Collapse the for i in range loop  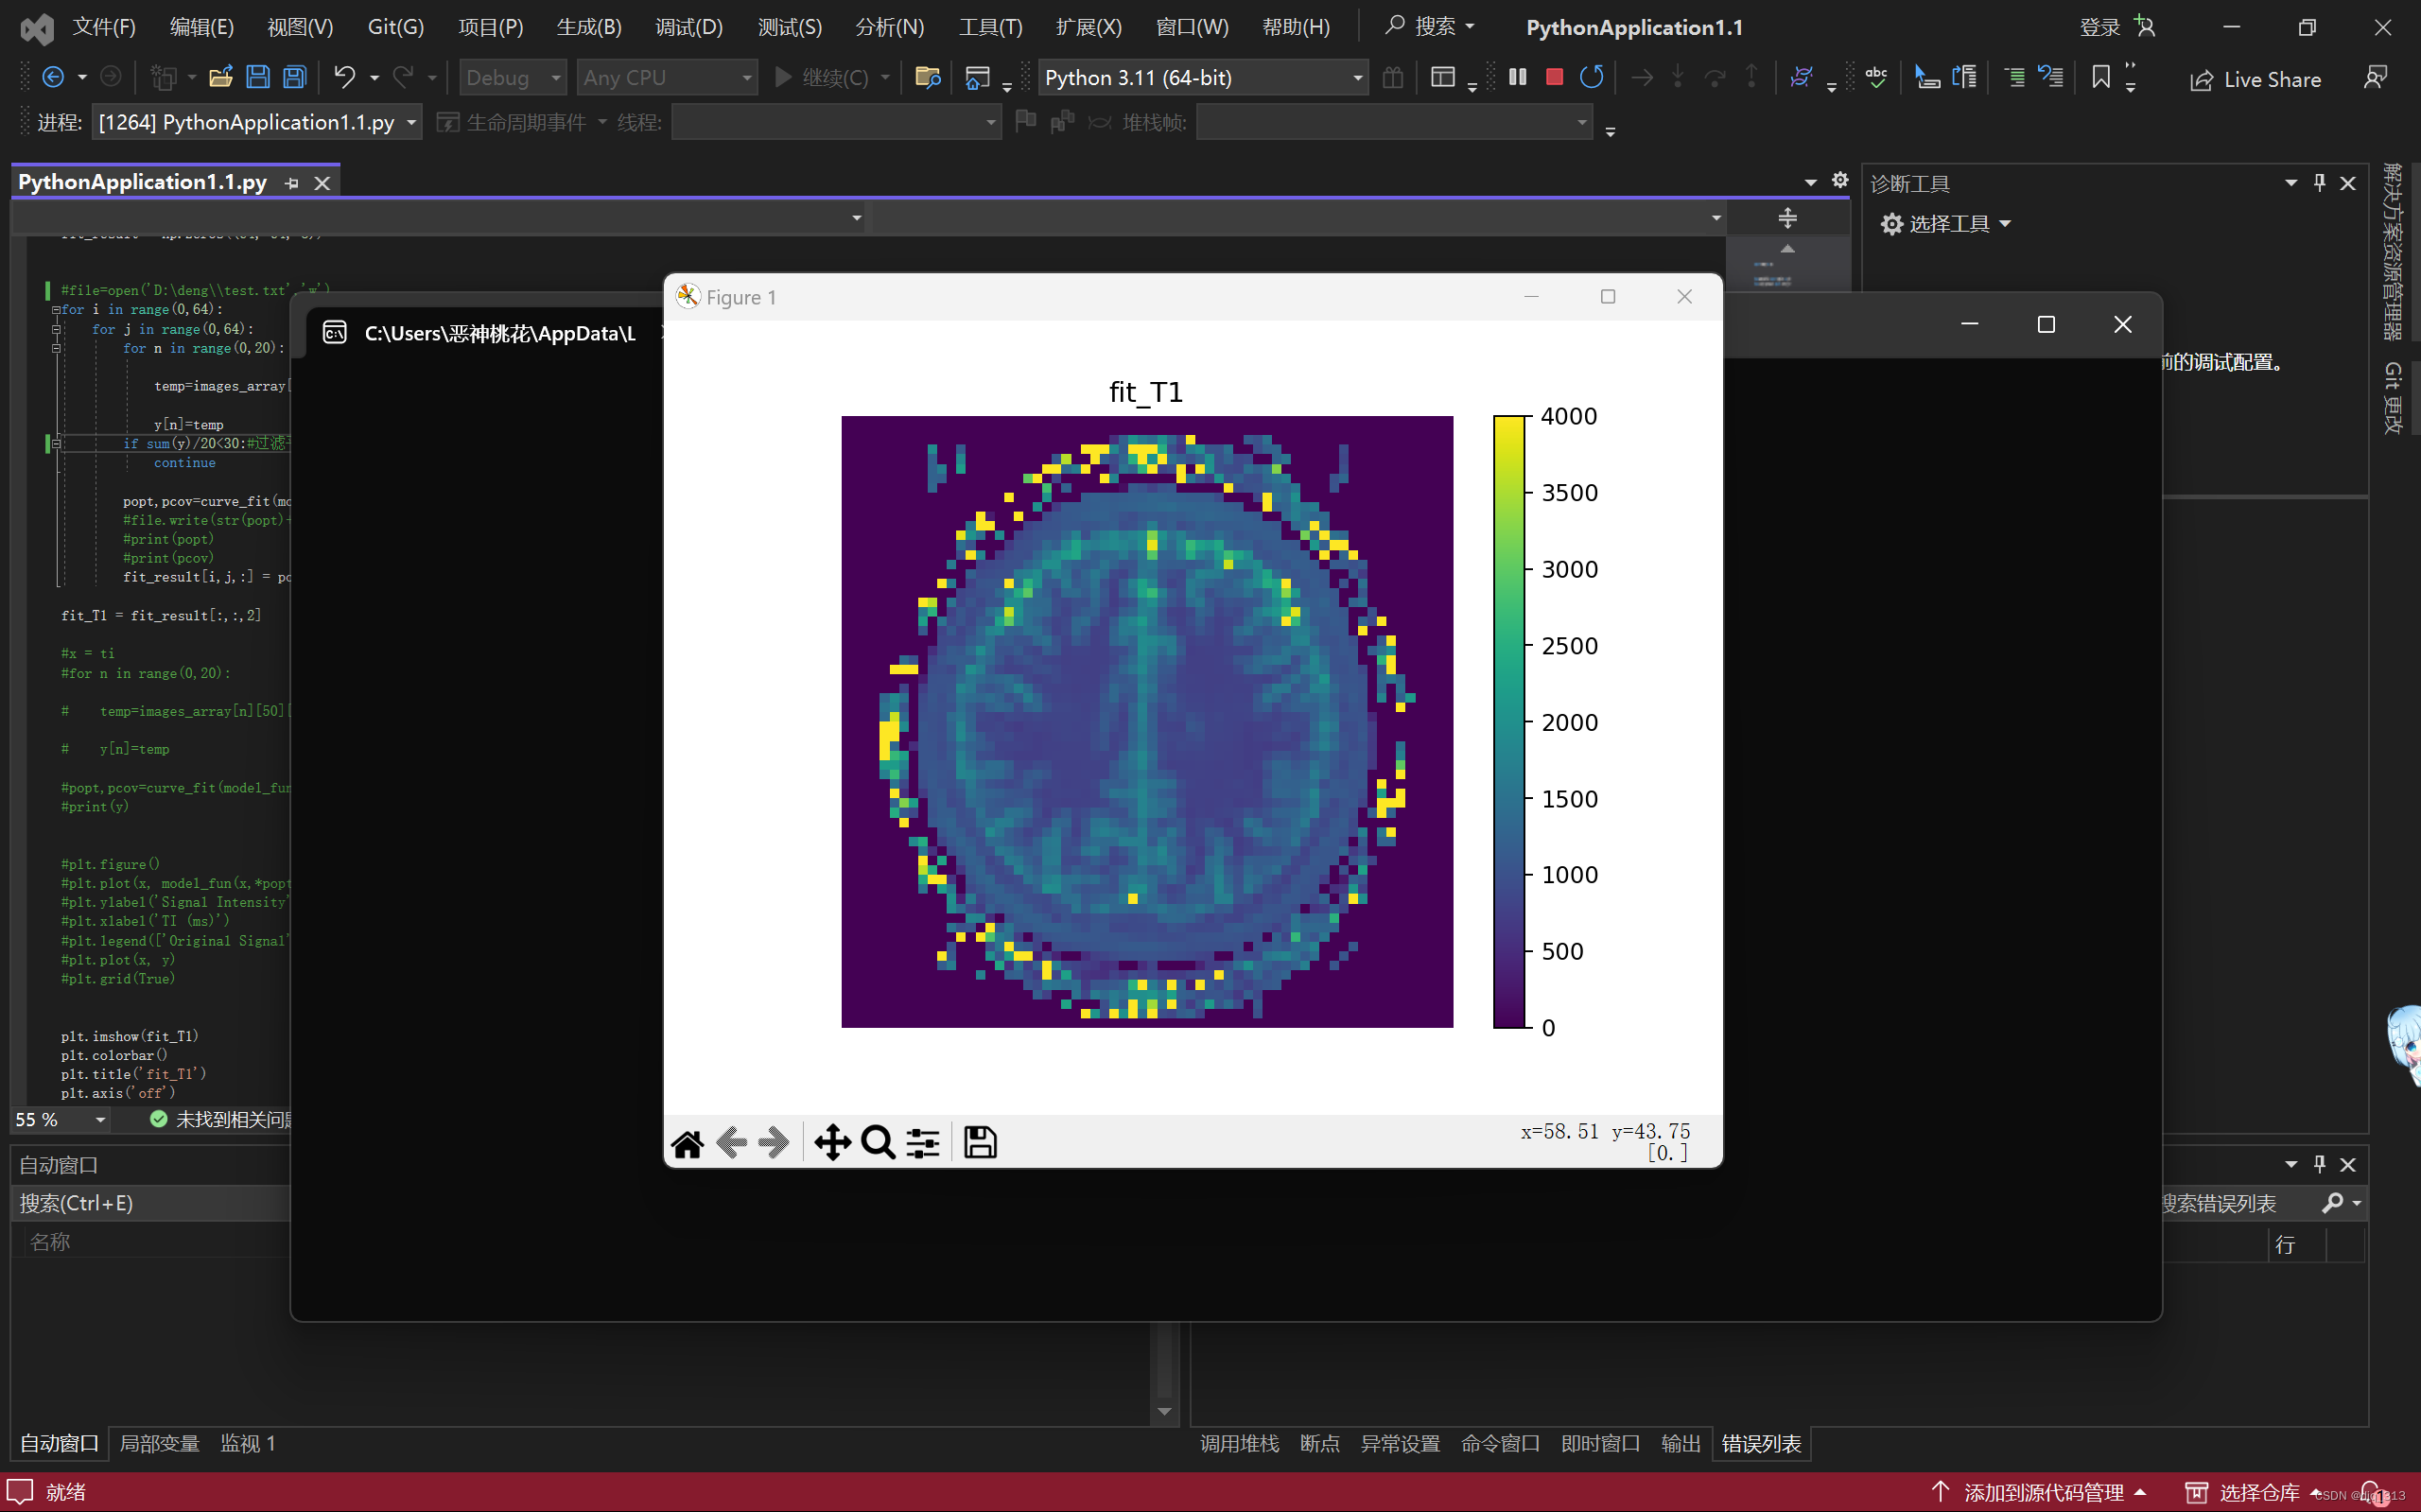coord(57,310)
